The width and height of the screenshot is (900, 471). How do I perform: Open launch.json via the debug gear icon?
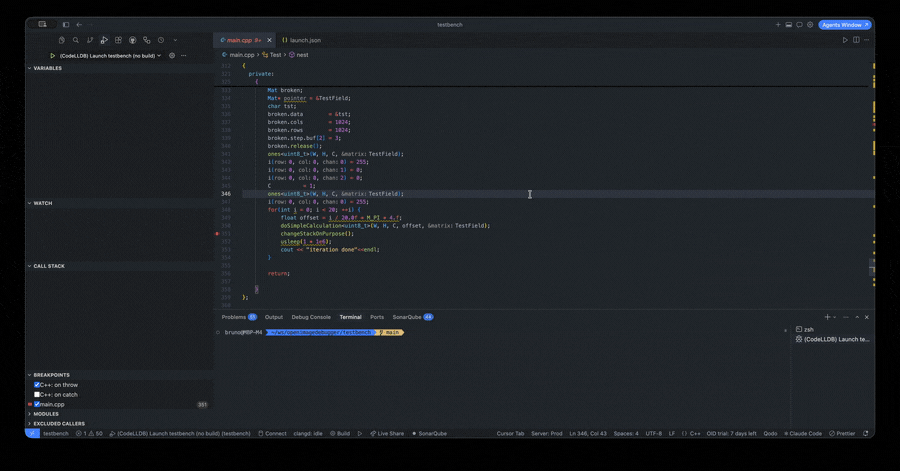tap(172, 56)
